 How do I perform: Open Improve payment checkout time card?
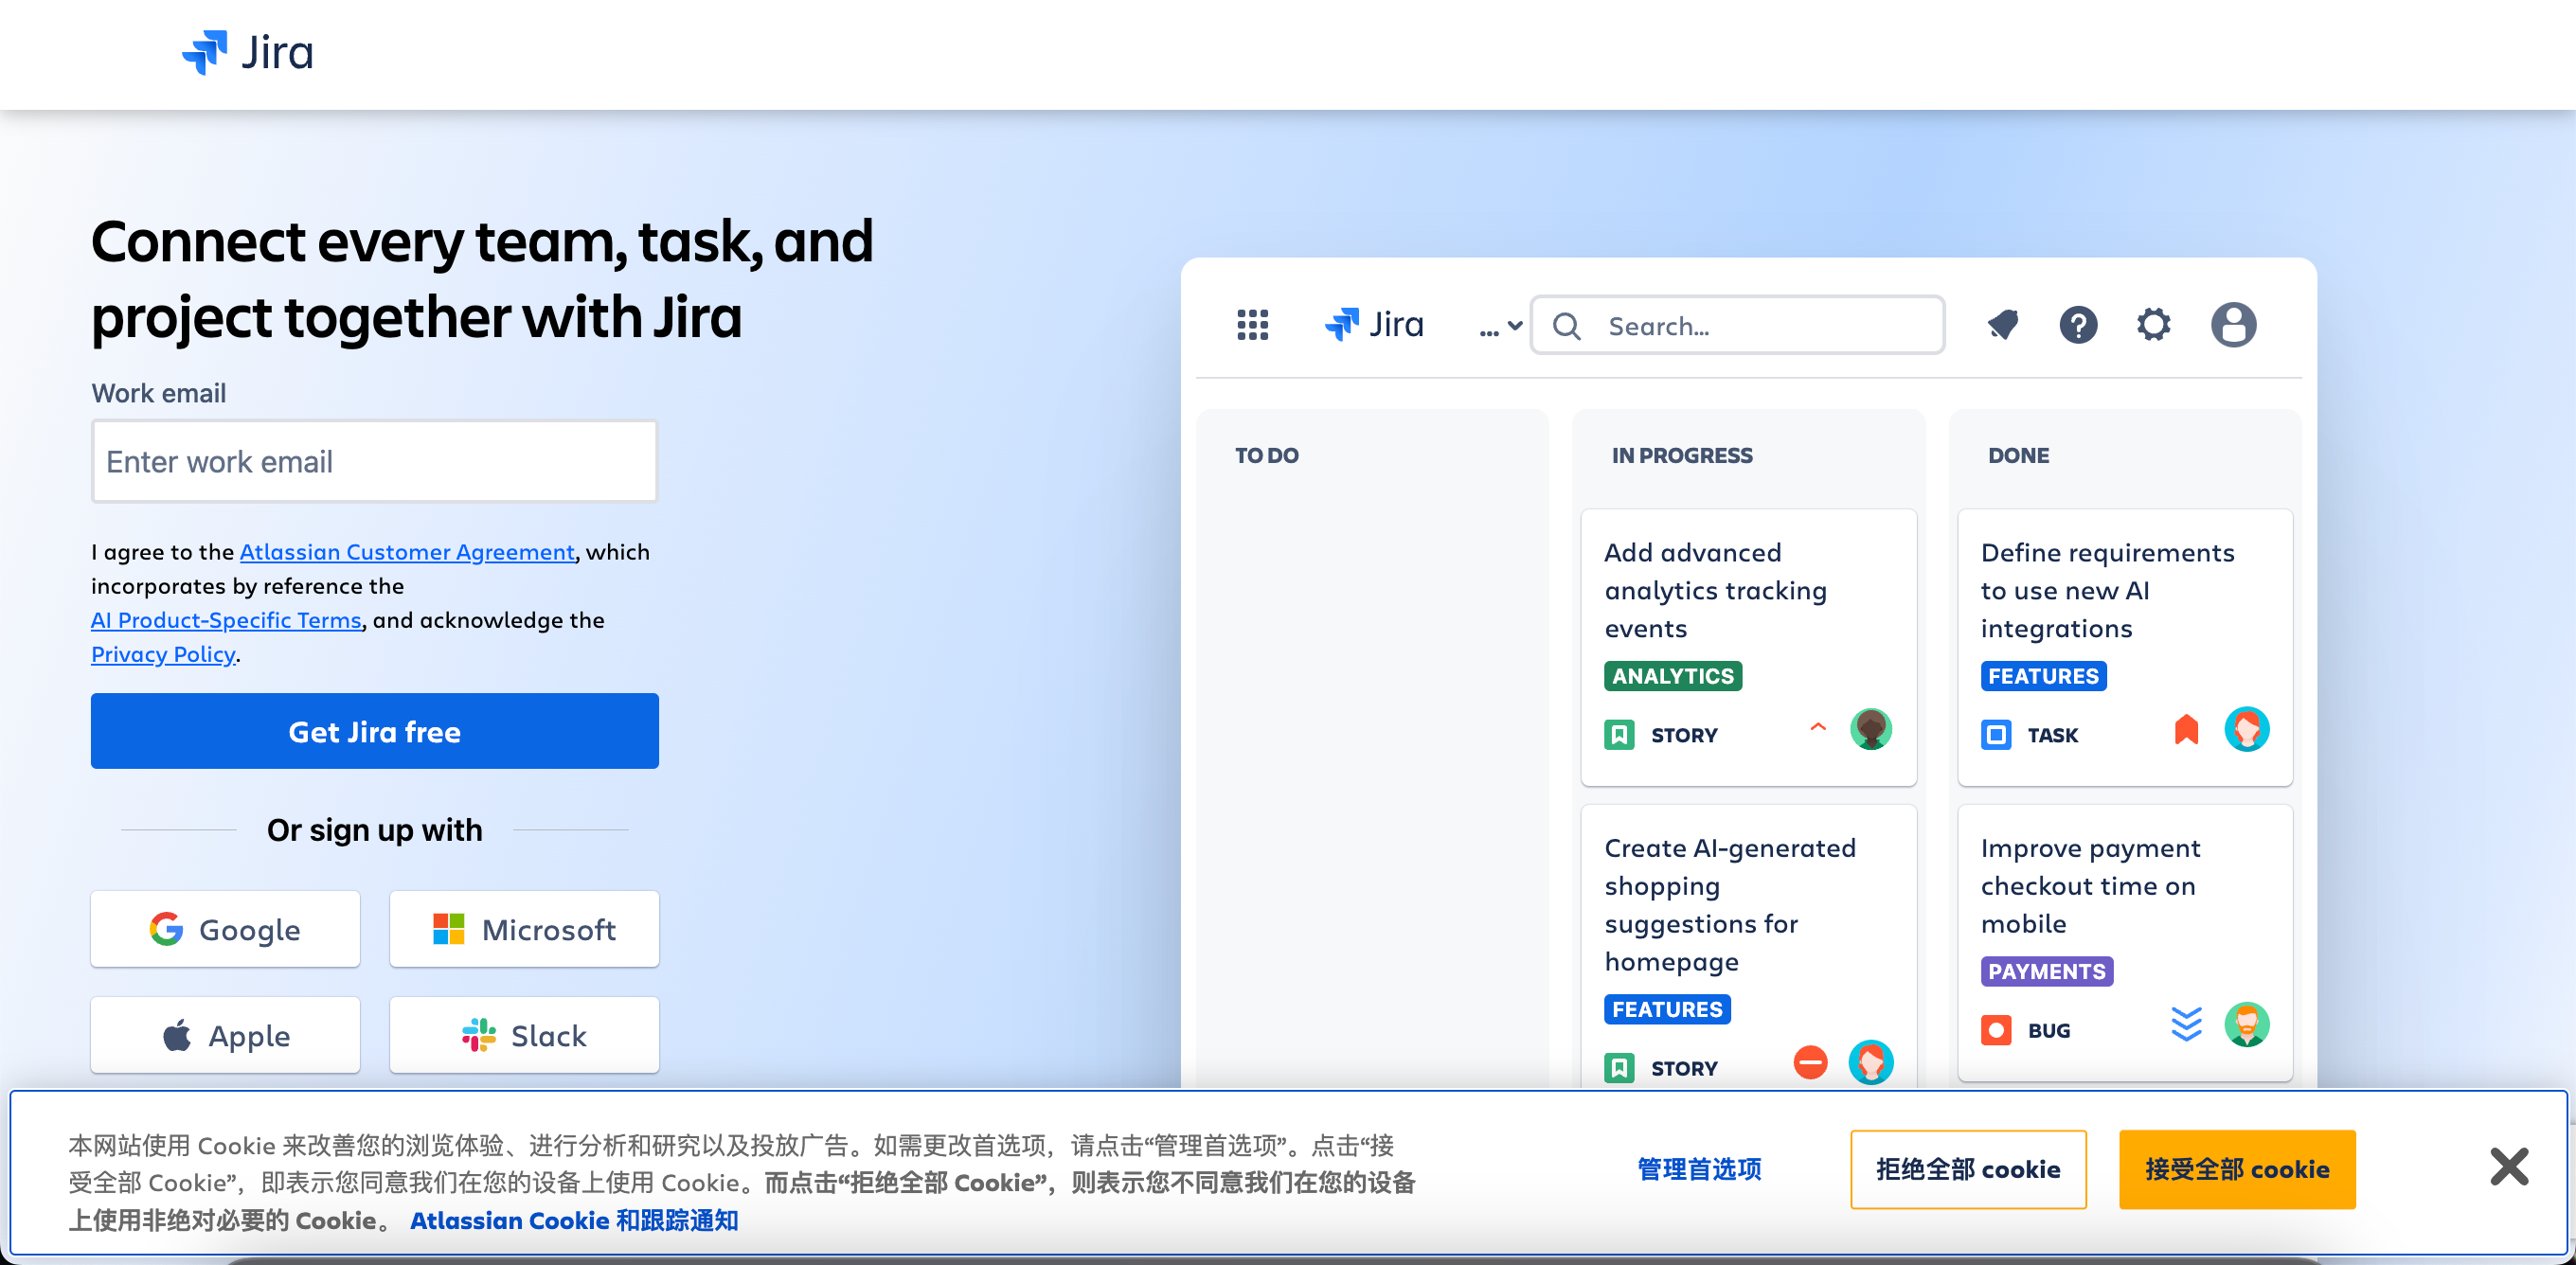pos(2124,943)
